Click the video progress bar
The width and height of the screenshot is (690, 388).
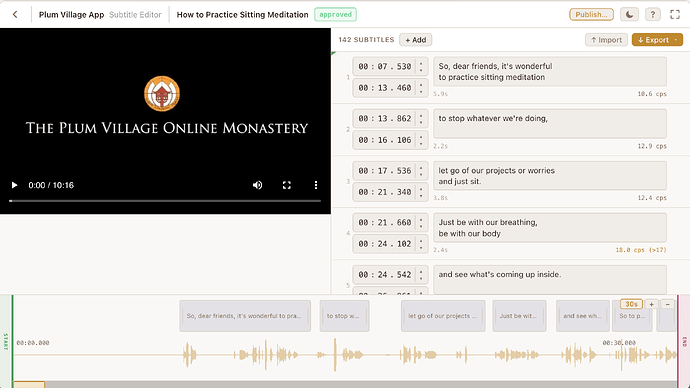point(165,201)
